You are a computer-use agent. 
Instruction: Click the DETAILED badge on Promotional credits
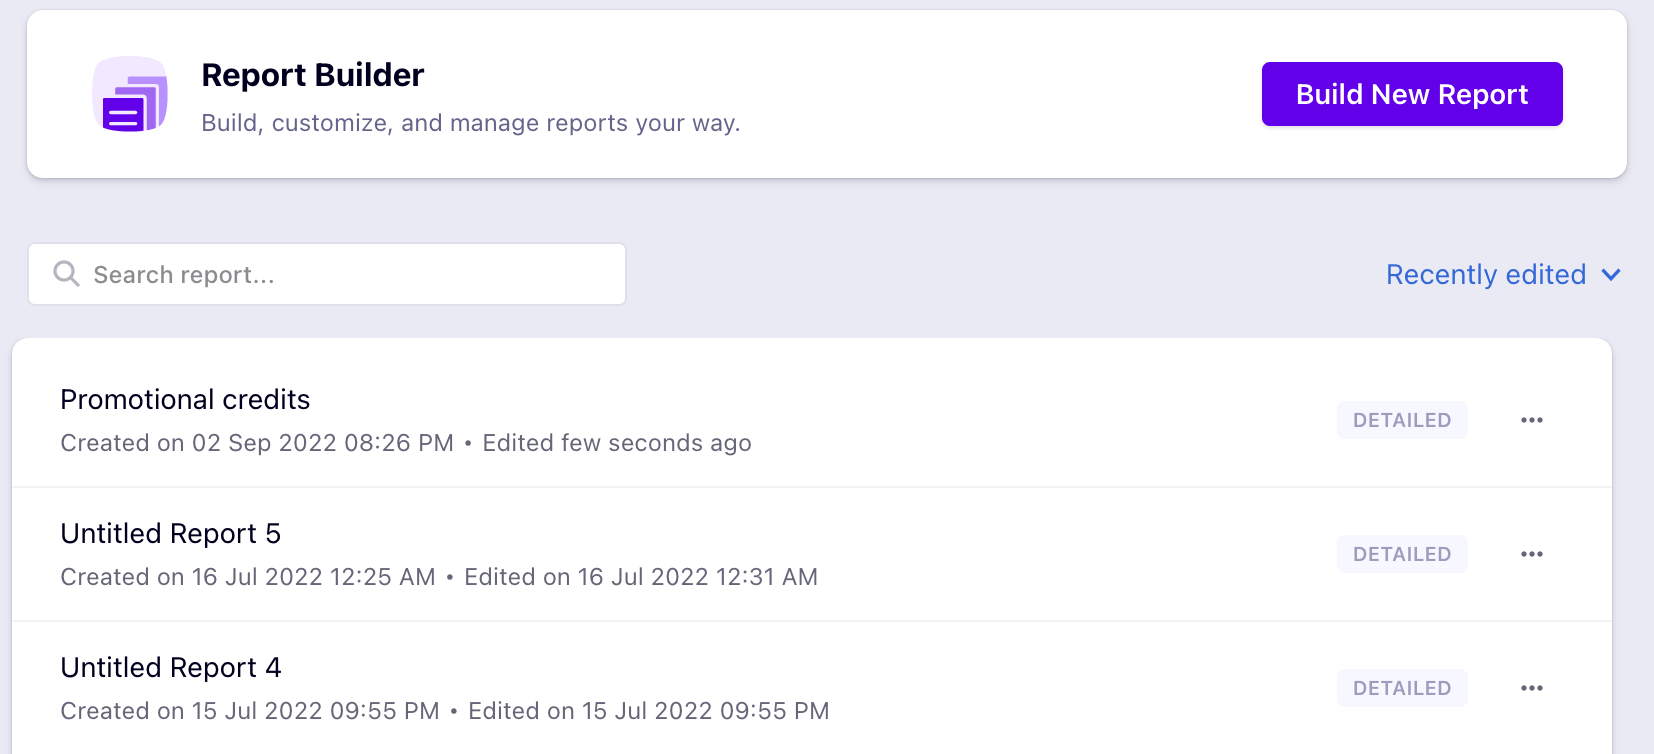tap(1401, 420)
